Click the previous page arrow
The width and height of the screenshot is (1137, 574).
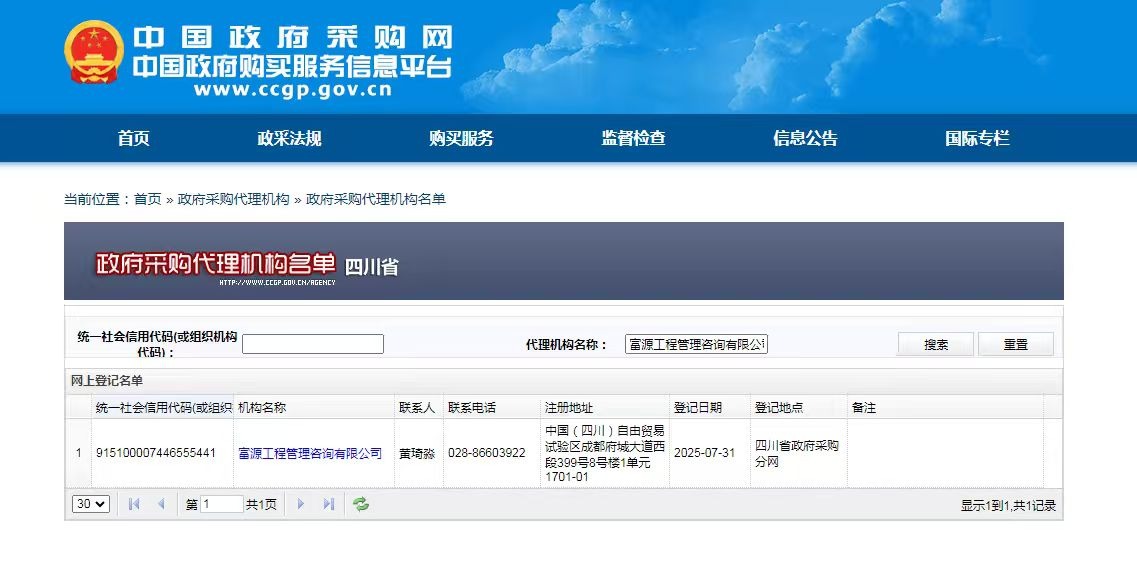click(161, 505)
